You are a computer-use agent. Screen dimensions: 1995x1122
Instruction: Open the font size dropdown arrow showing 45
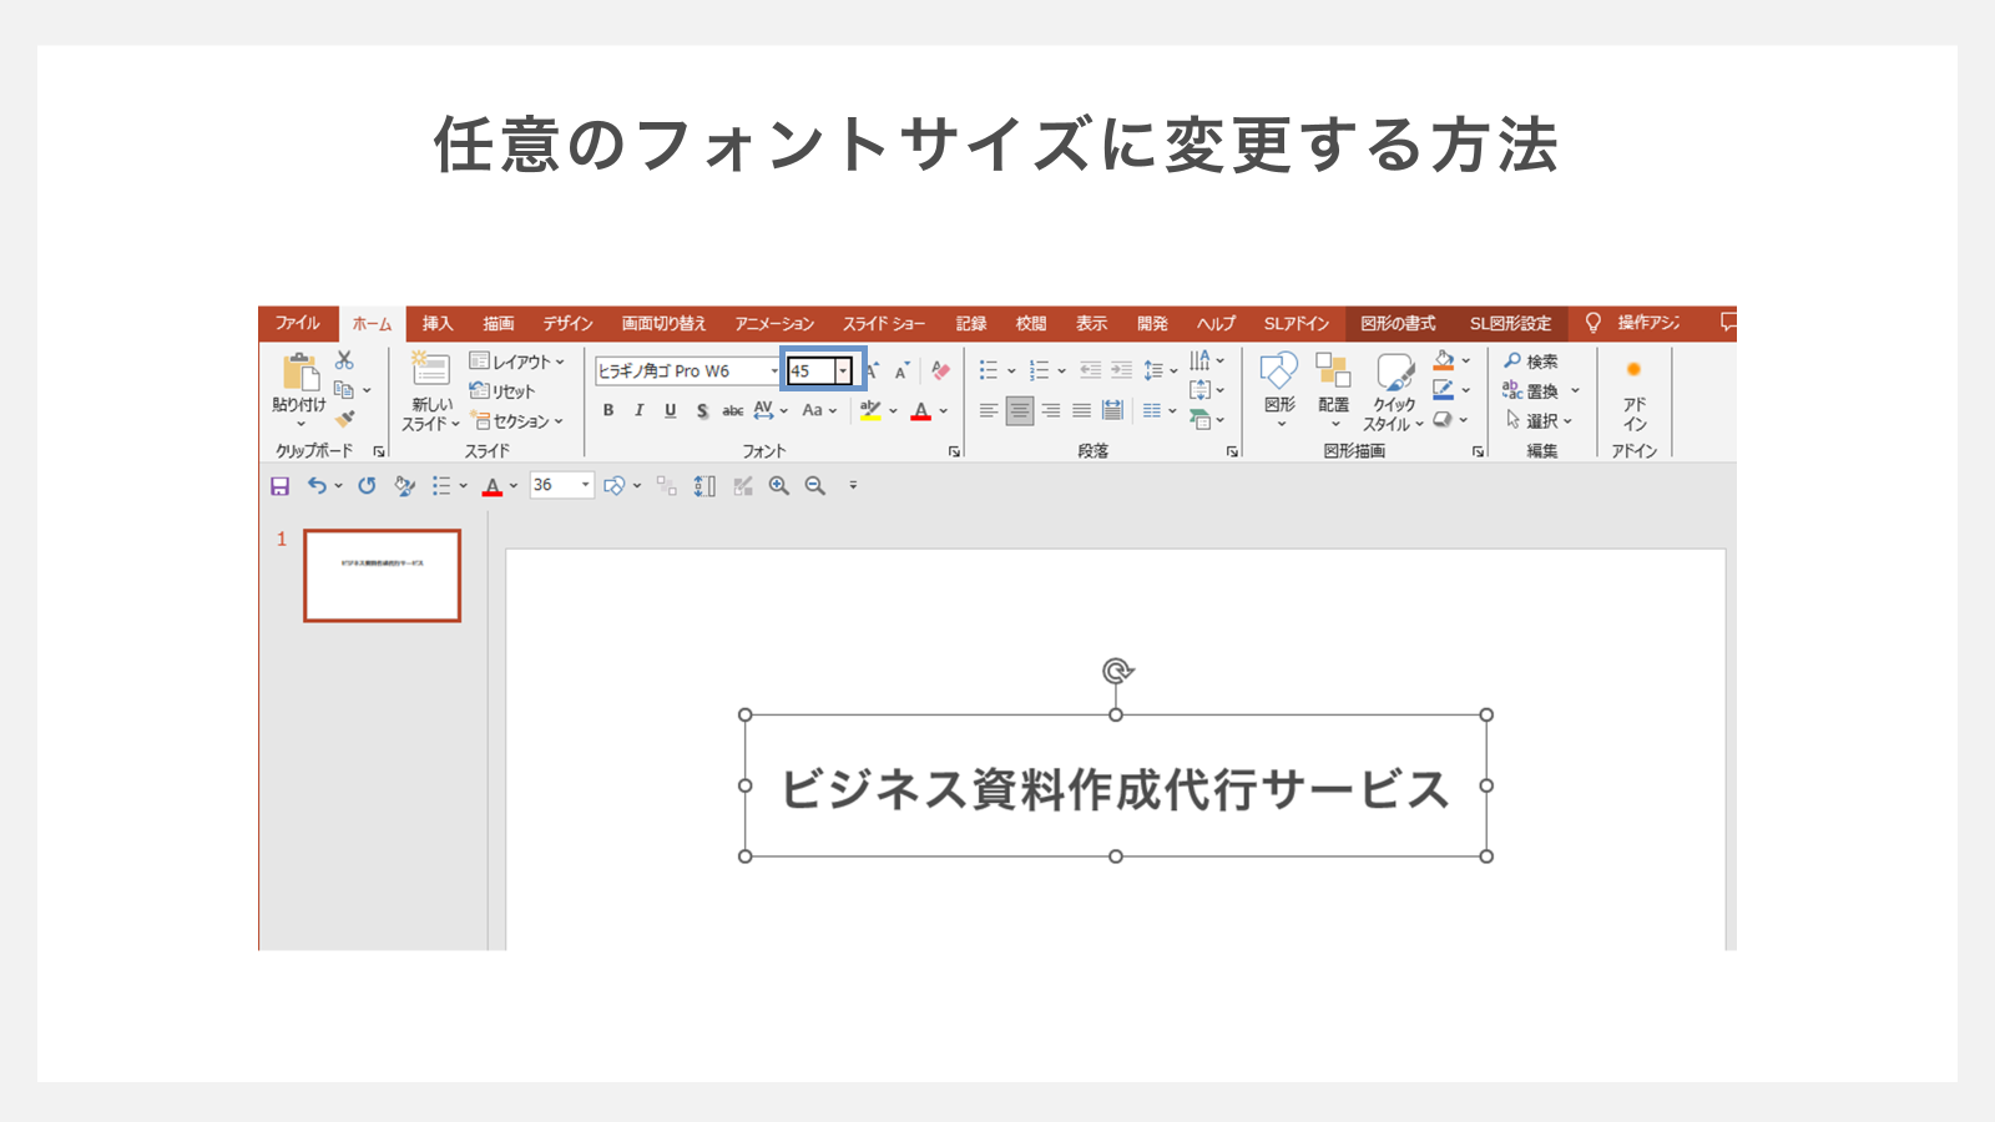[843, 371]
